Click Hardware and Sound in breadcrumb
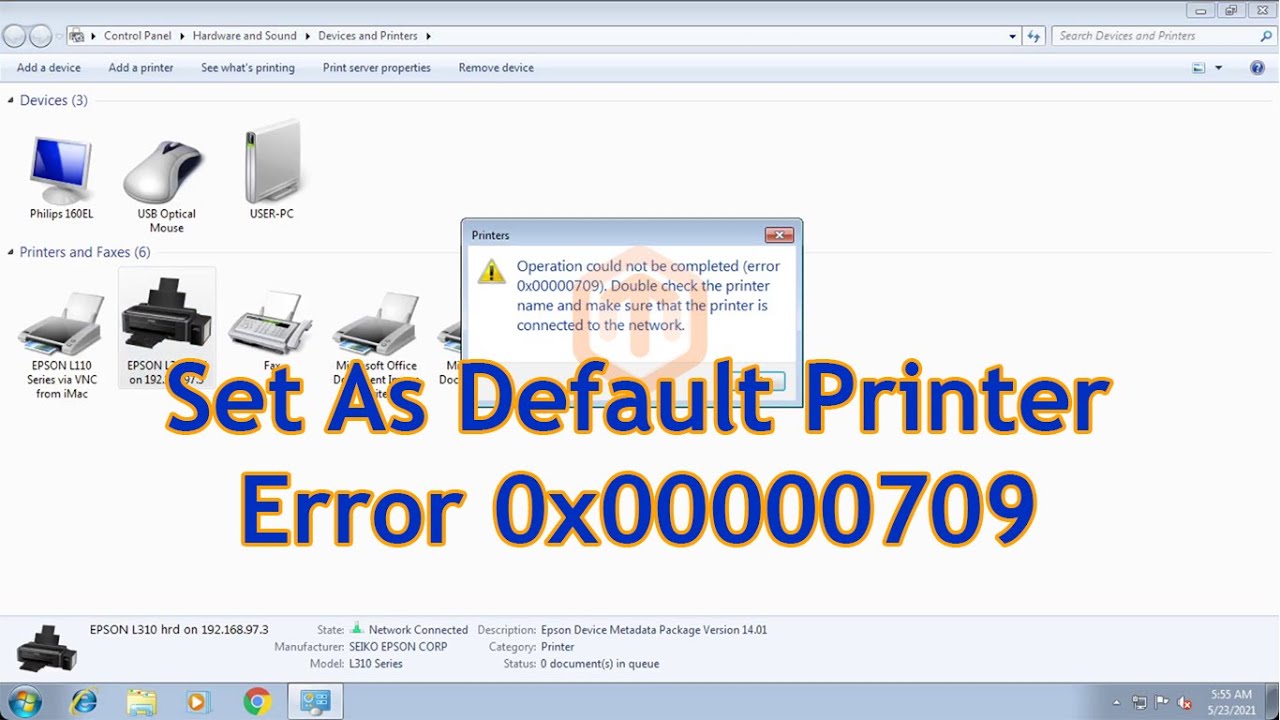 pos(245,36)
